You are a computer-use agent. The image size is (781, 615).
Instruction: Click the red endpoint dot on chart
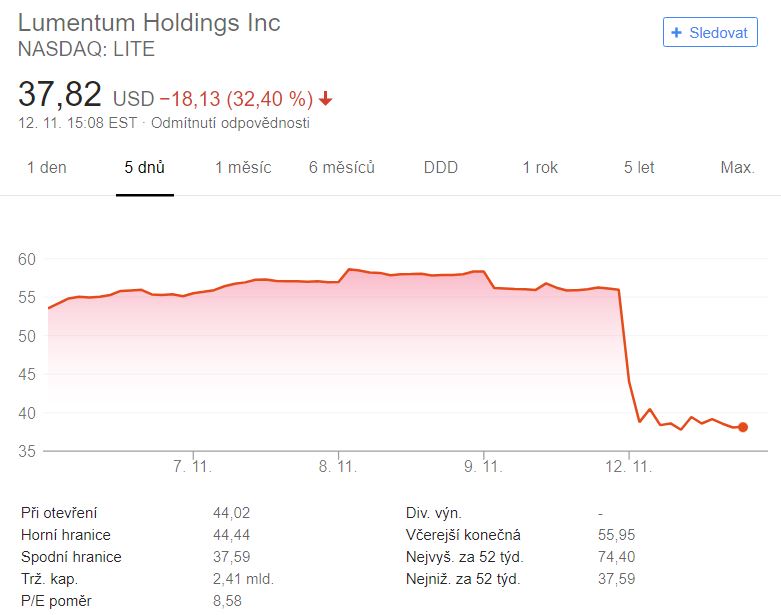click(x=743, y=427)
